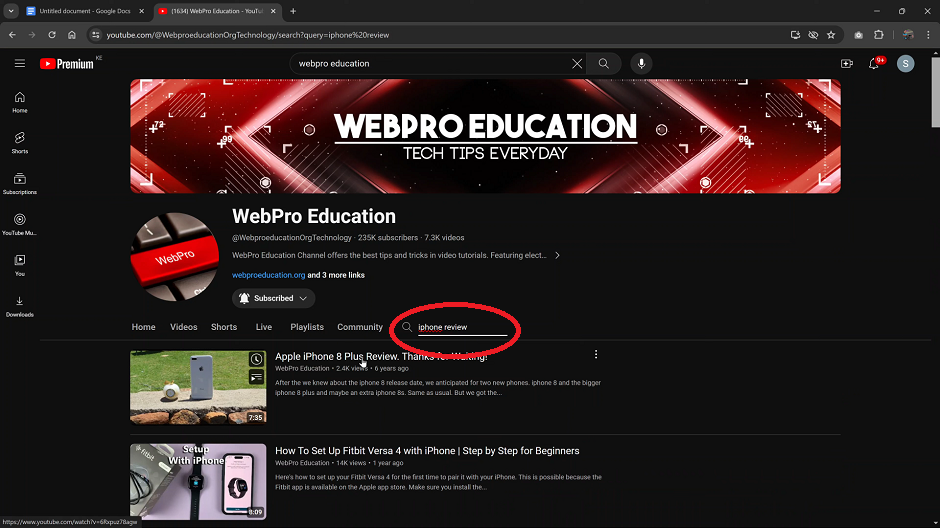The height and width of the screenshot is (528, 940).
Task: Click the WebPro channel avatar image
Action: pyautogui.click(x=174, y=257)
